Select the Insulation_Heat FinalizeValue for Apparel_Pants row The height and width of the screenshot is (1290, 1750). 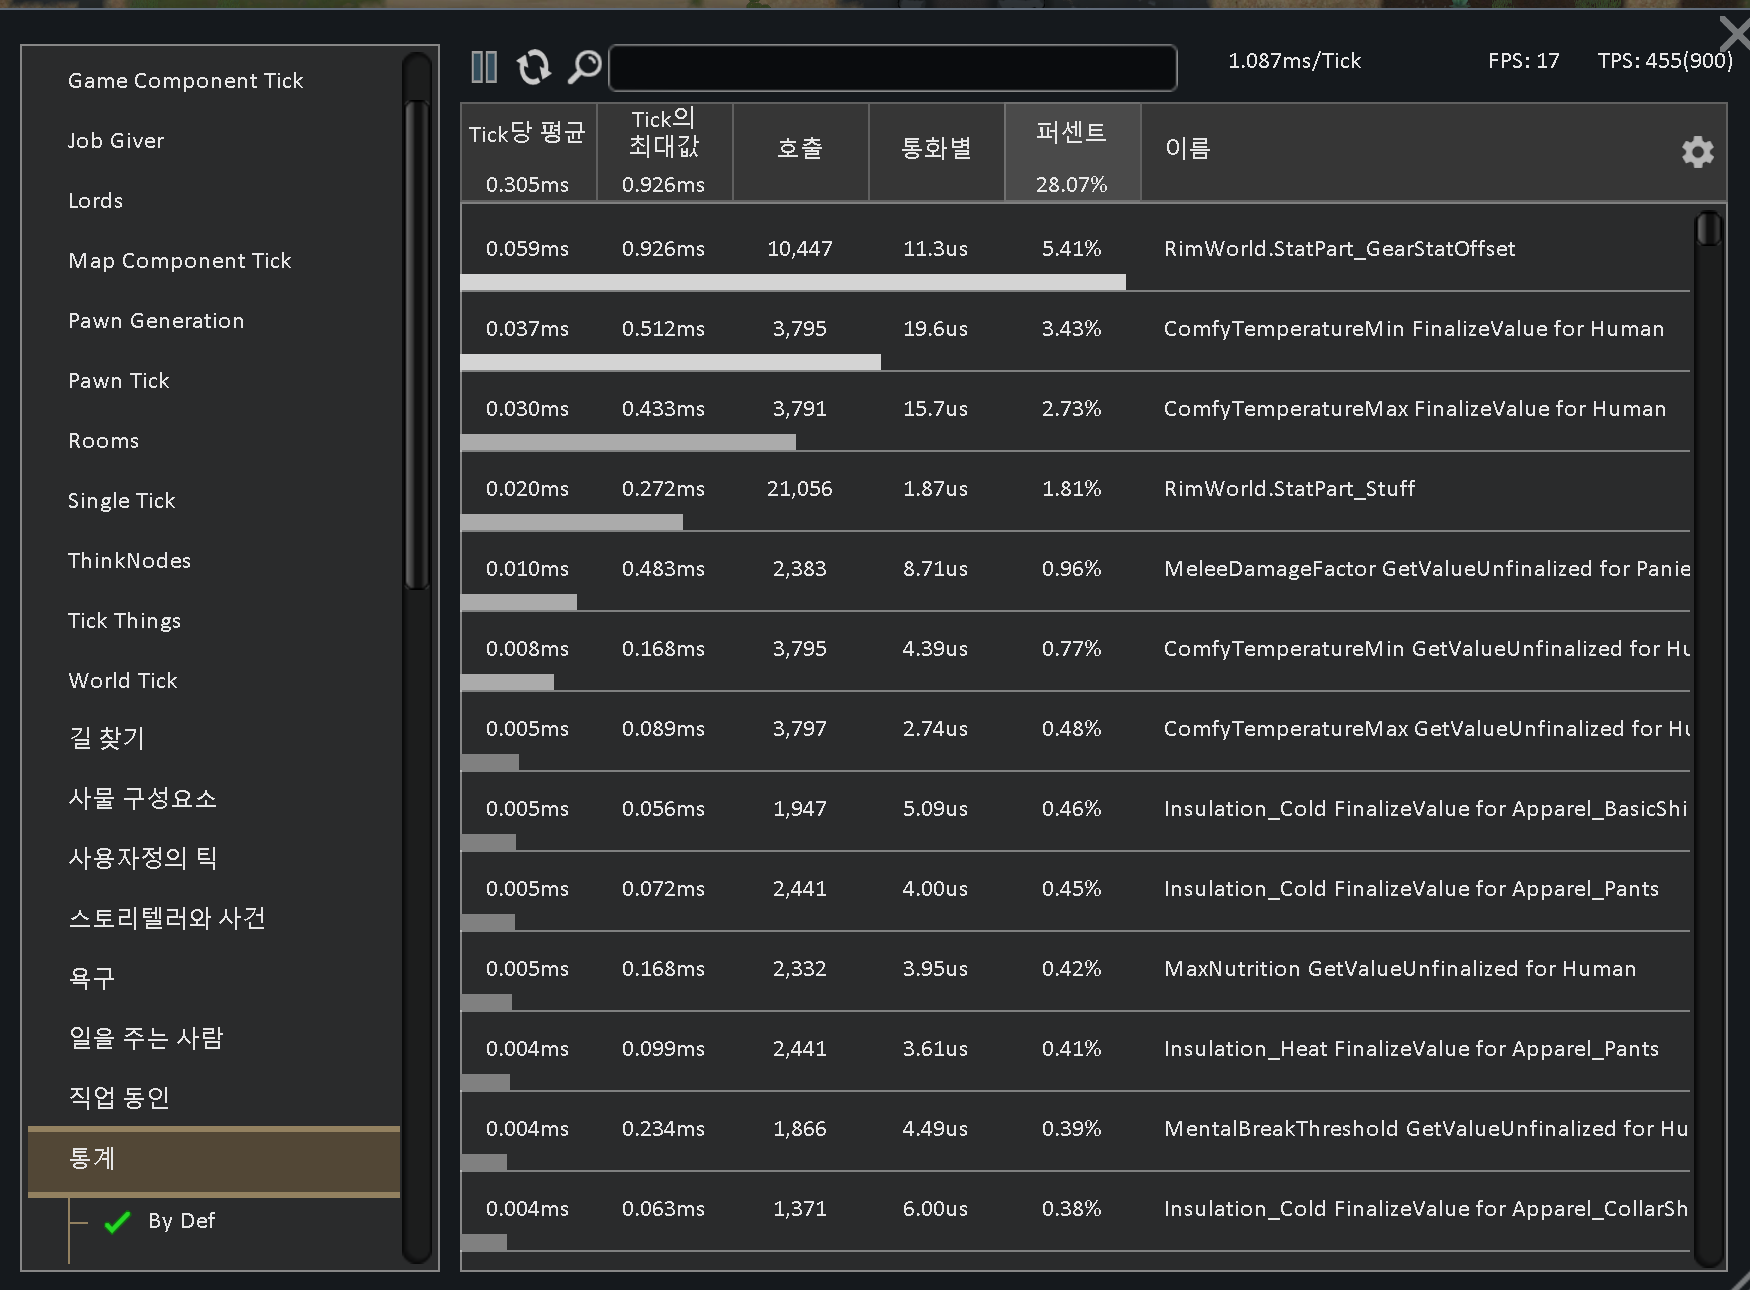(1075, 1049)
